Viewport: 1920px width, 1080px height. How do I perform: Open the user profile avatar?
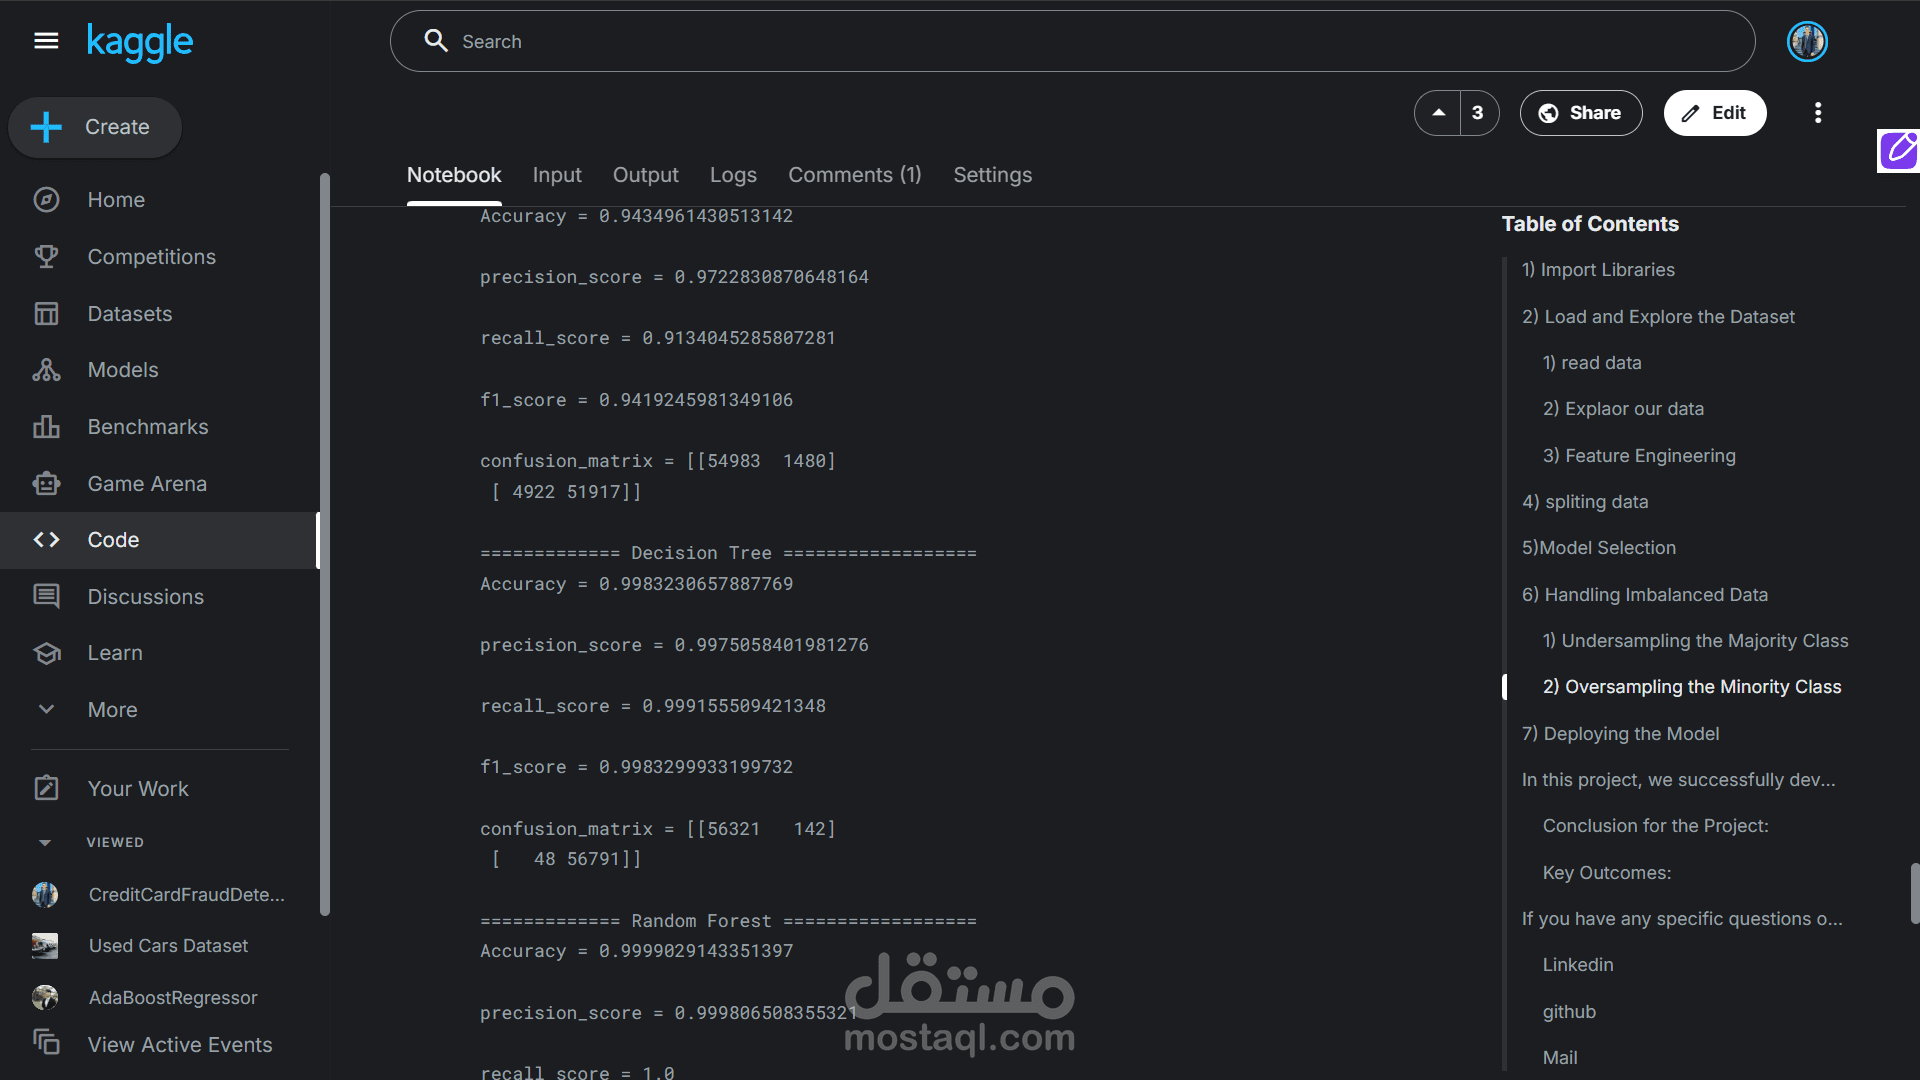[1807, 42]
